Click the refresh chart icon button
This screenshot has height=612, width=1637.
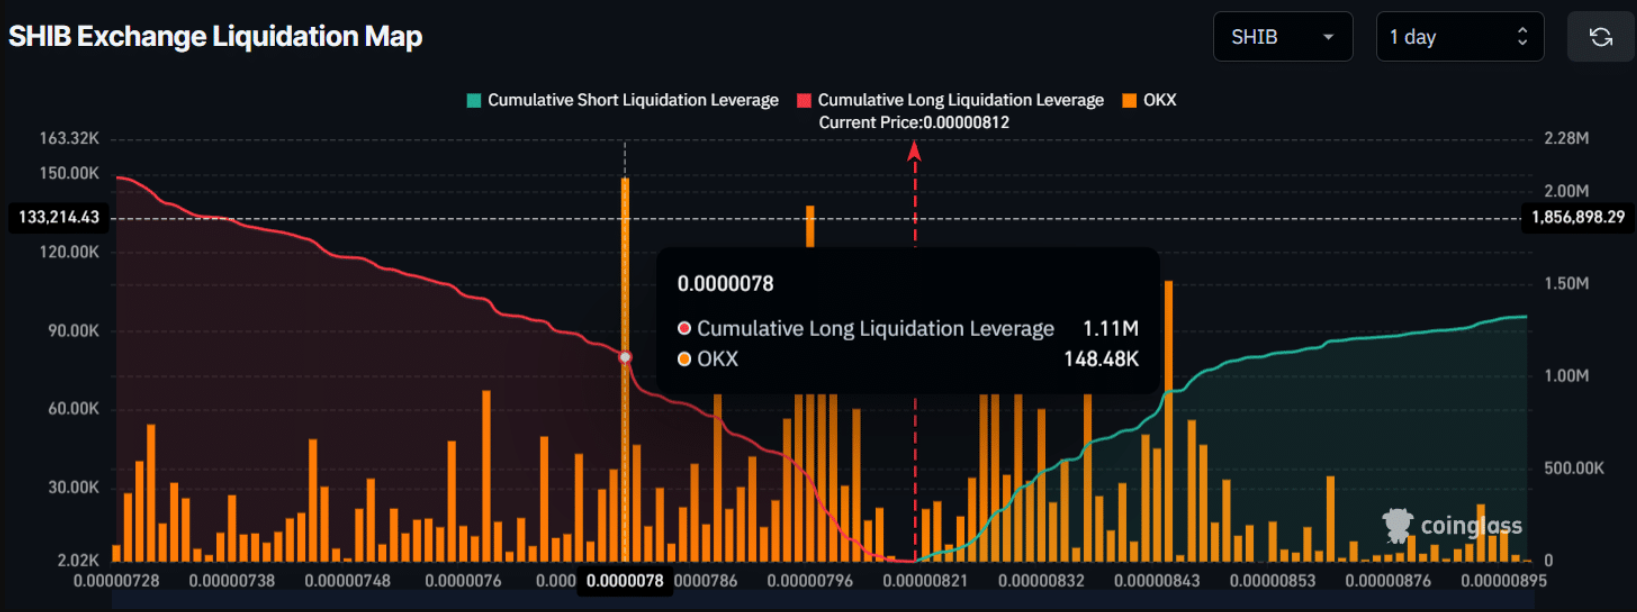1600,37
